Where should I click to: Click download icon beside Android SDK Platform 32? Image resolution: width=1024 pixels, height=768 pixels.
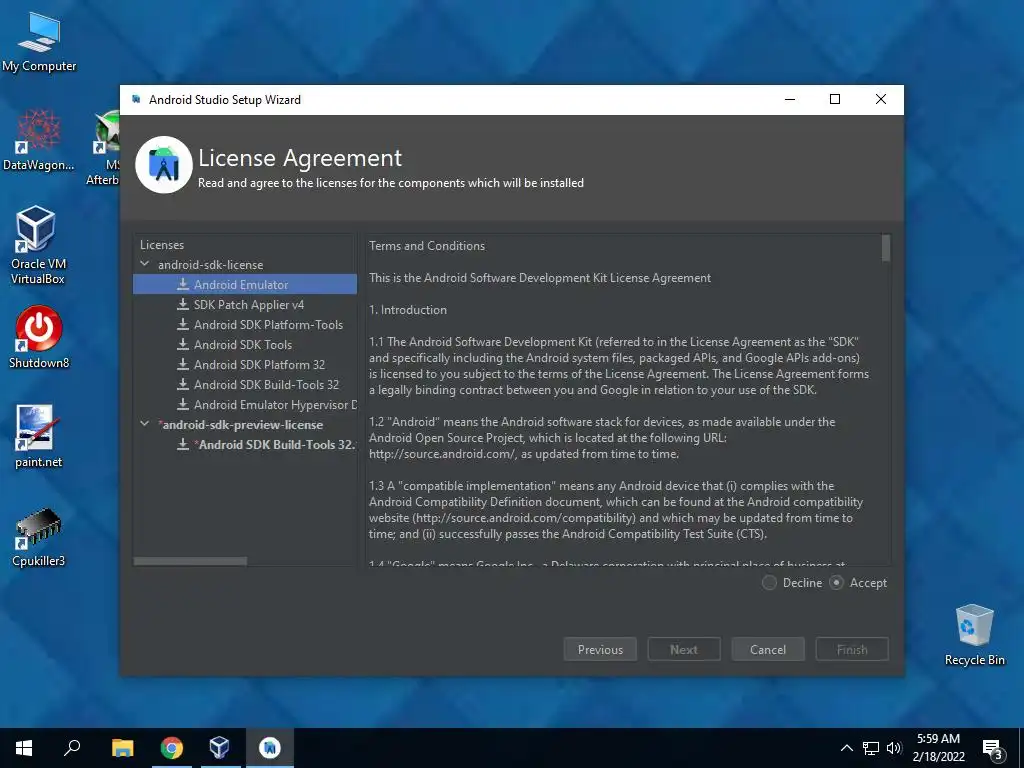click(x=183, y=364)
